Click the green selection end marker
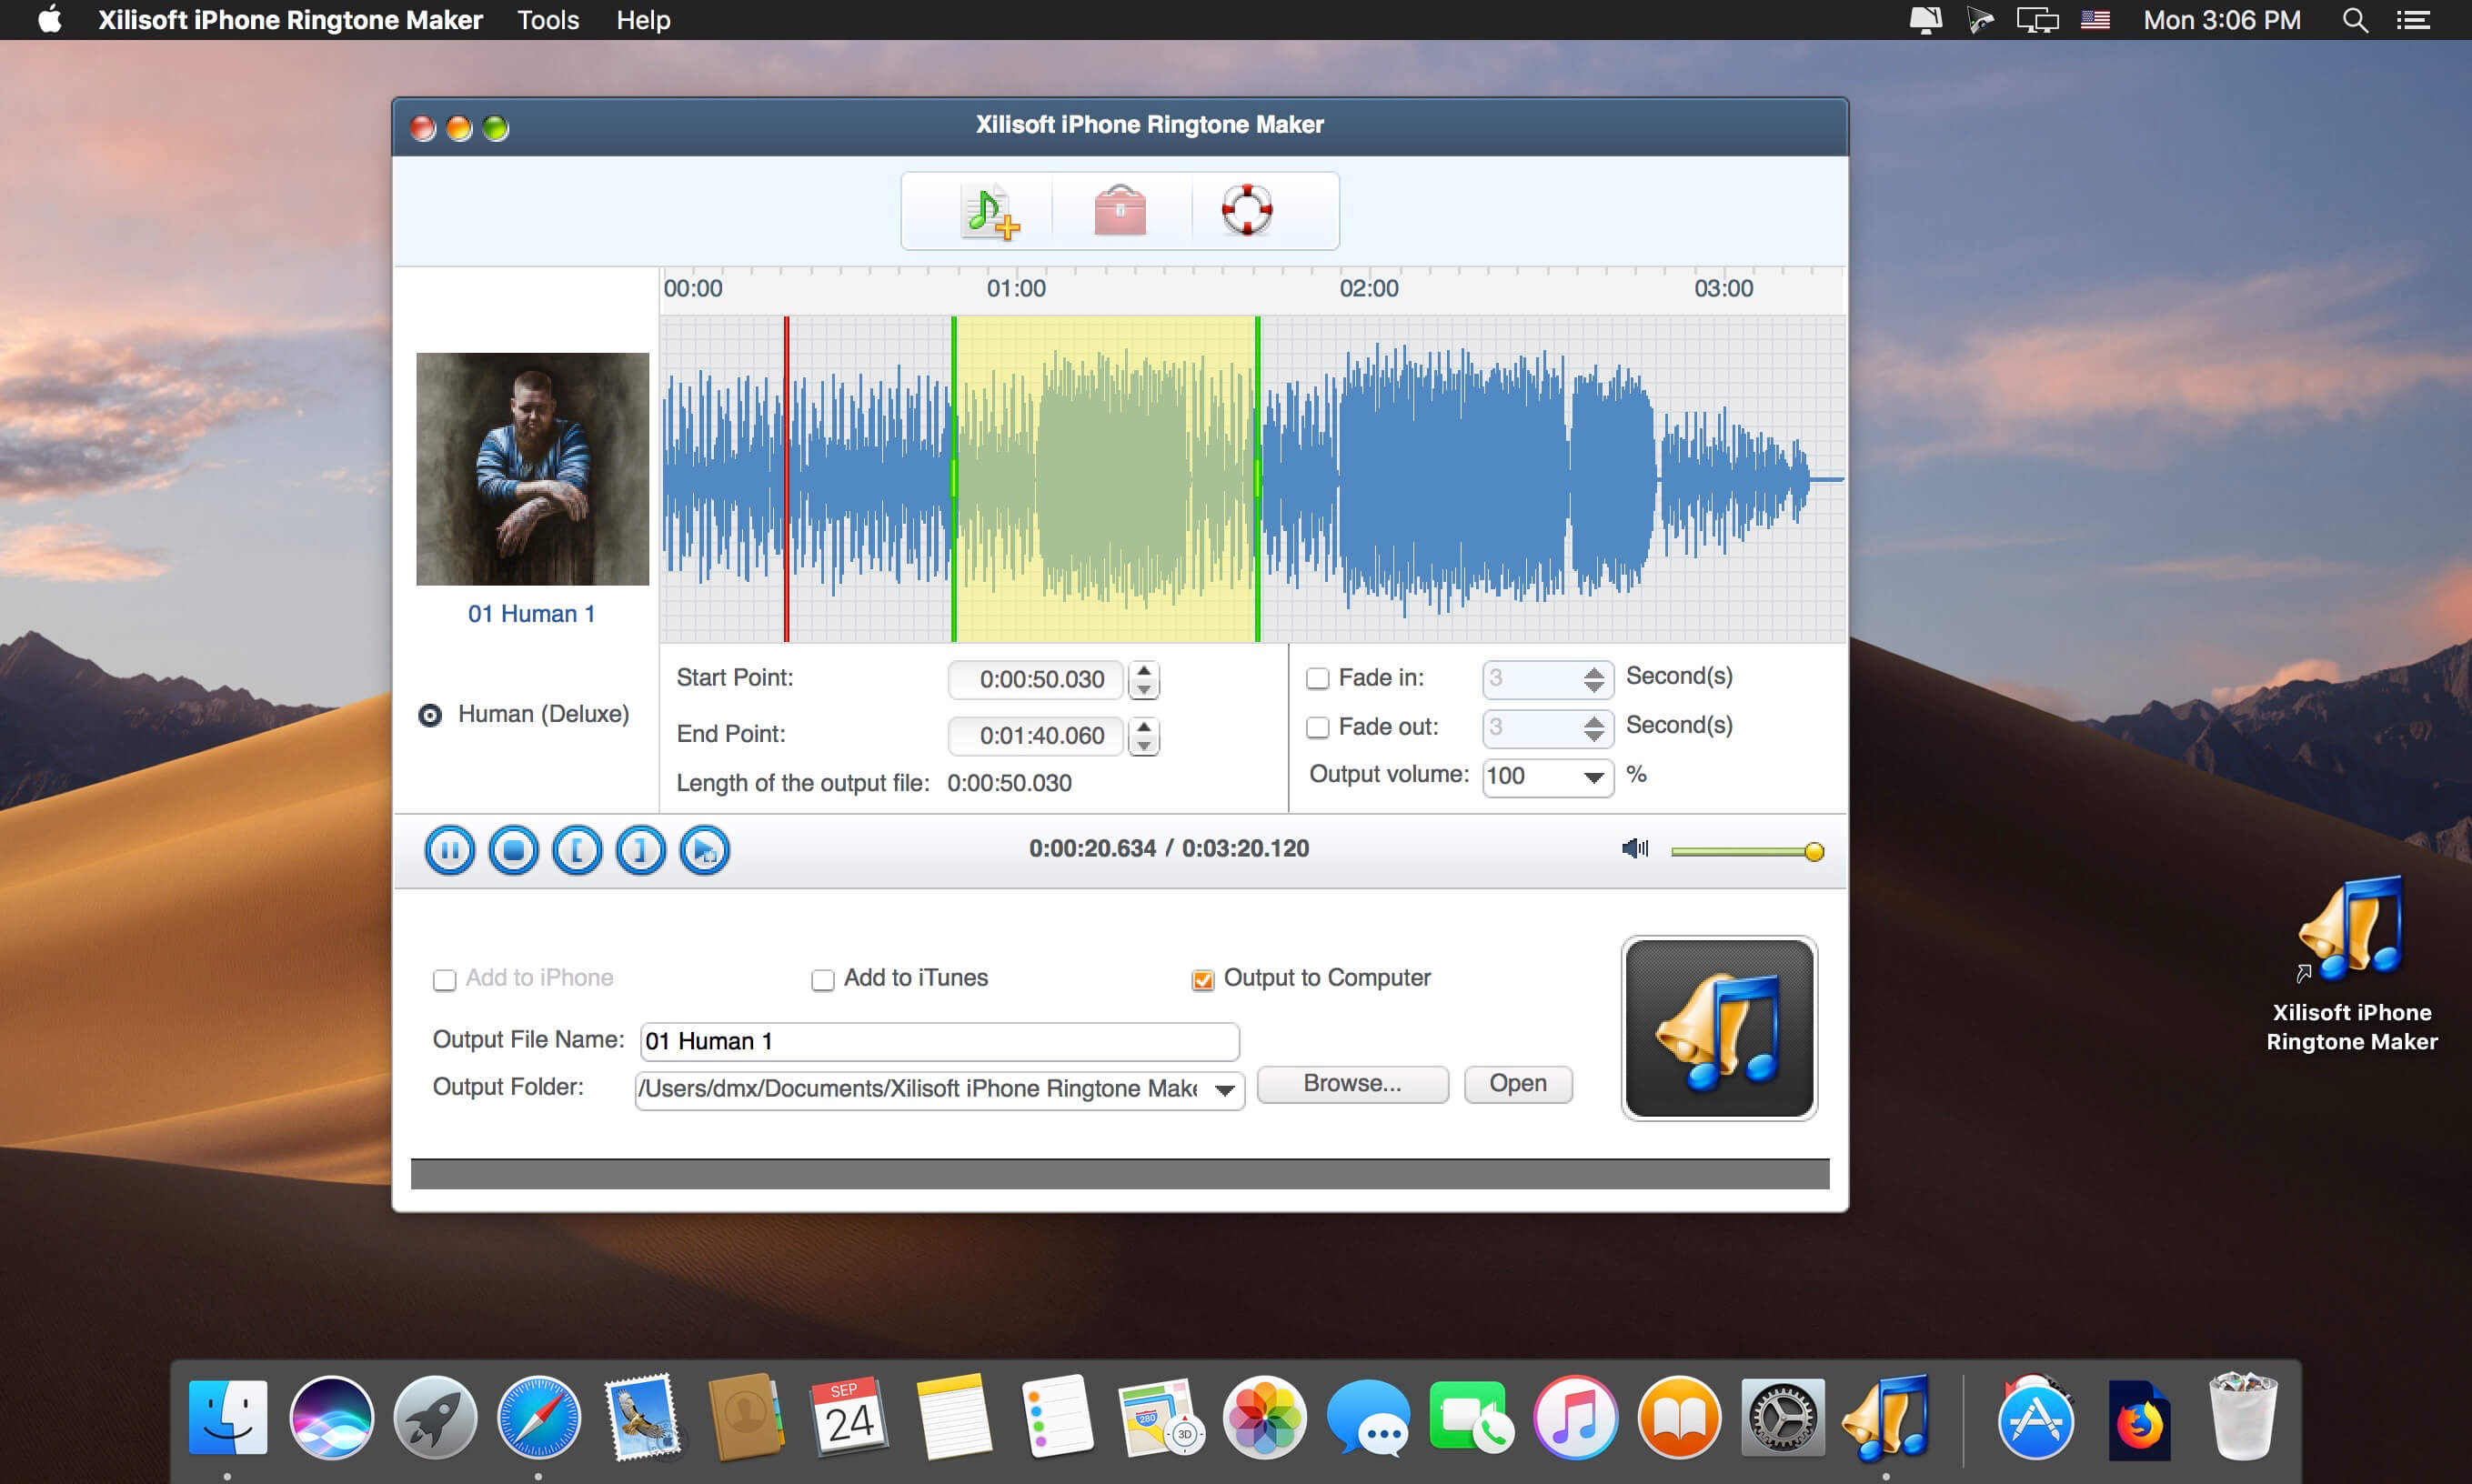 click(1257, 479)
